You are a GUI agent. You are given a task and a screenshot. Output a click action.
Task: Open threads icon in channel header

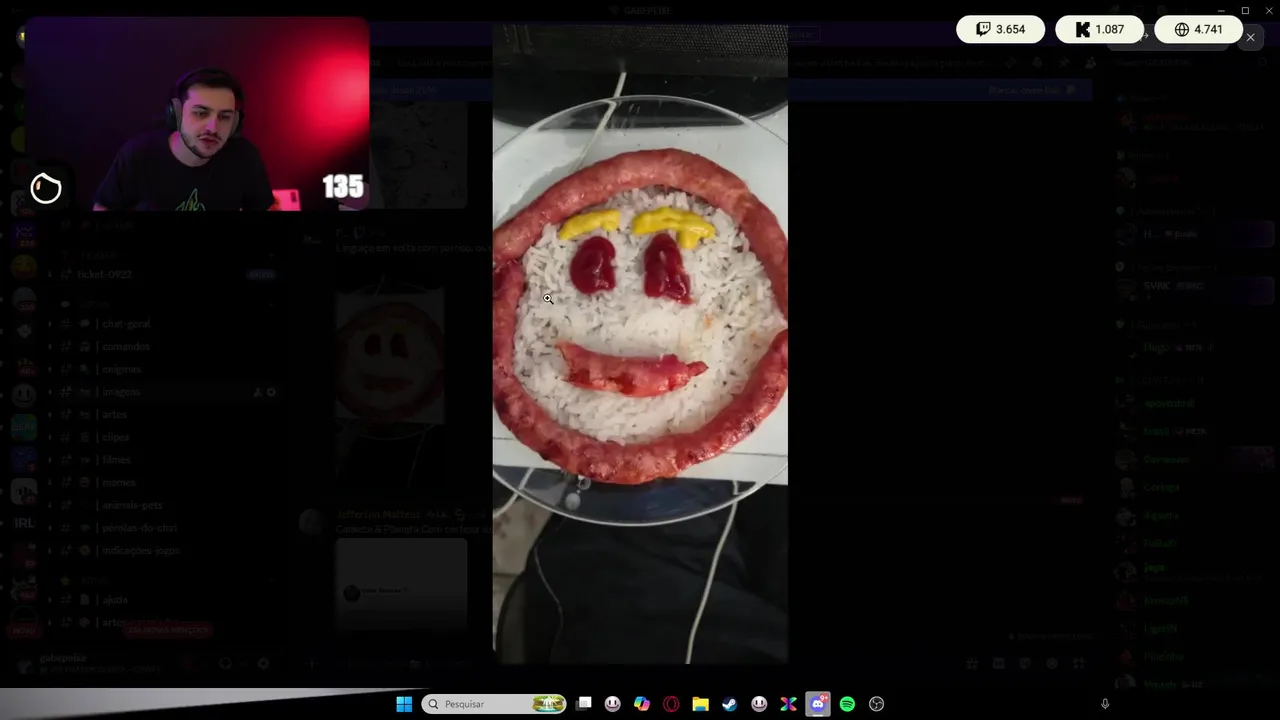pyautogui.click(x=1011, y=62)
